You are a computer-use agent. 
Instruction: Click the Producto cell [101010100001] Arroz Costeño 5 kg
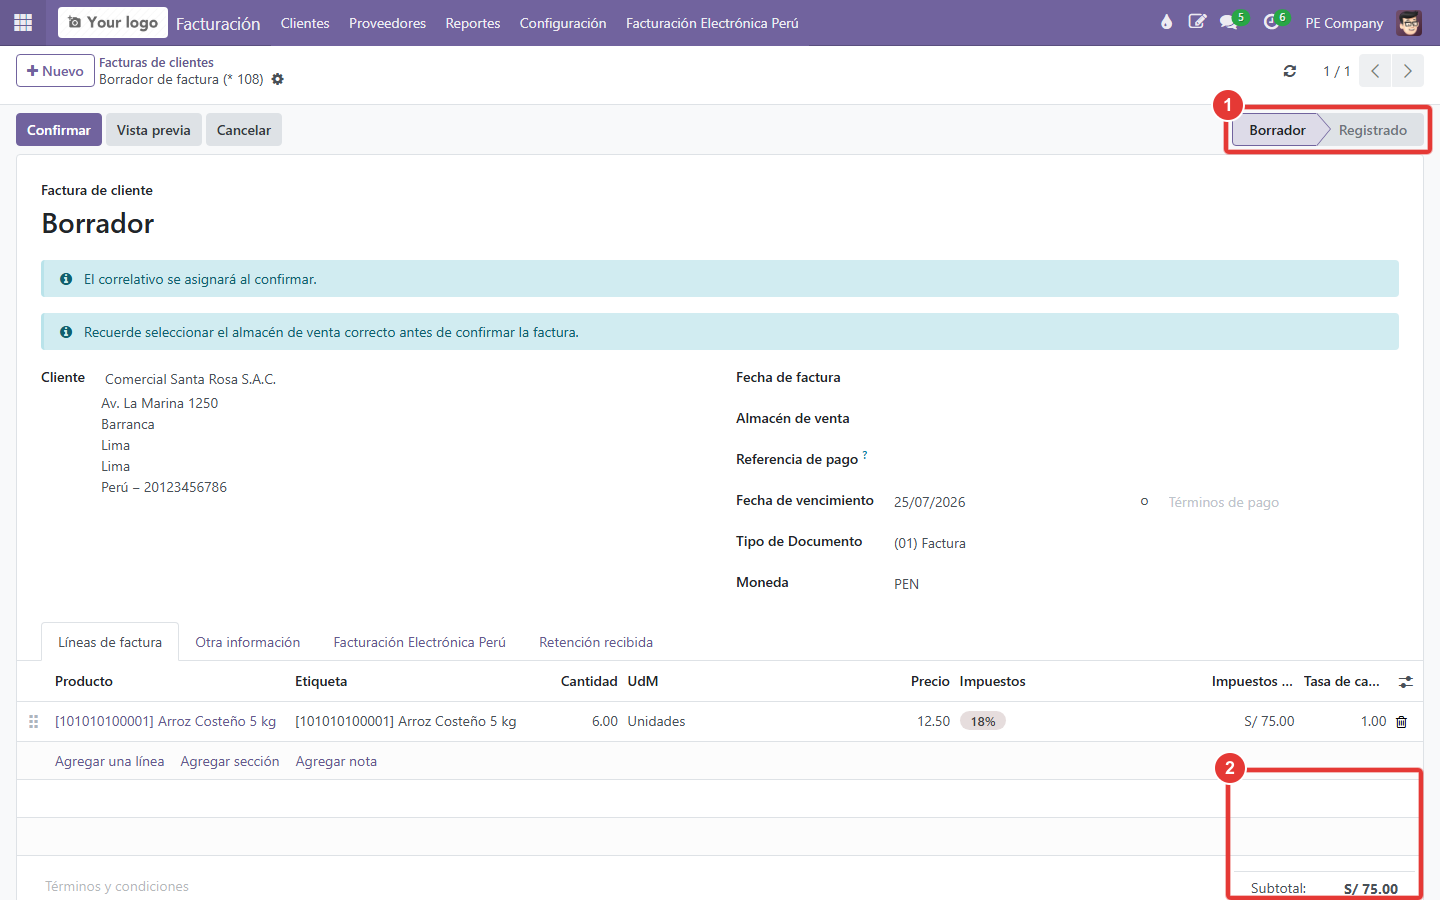point(165,721)
